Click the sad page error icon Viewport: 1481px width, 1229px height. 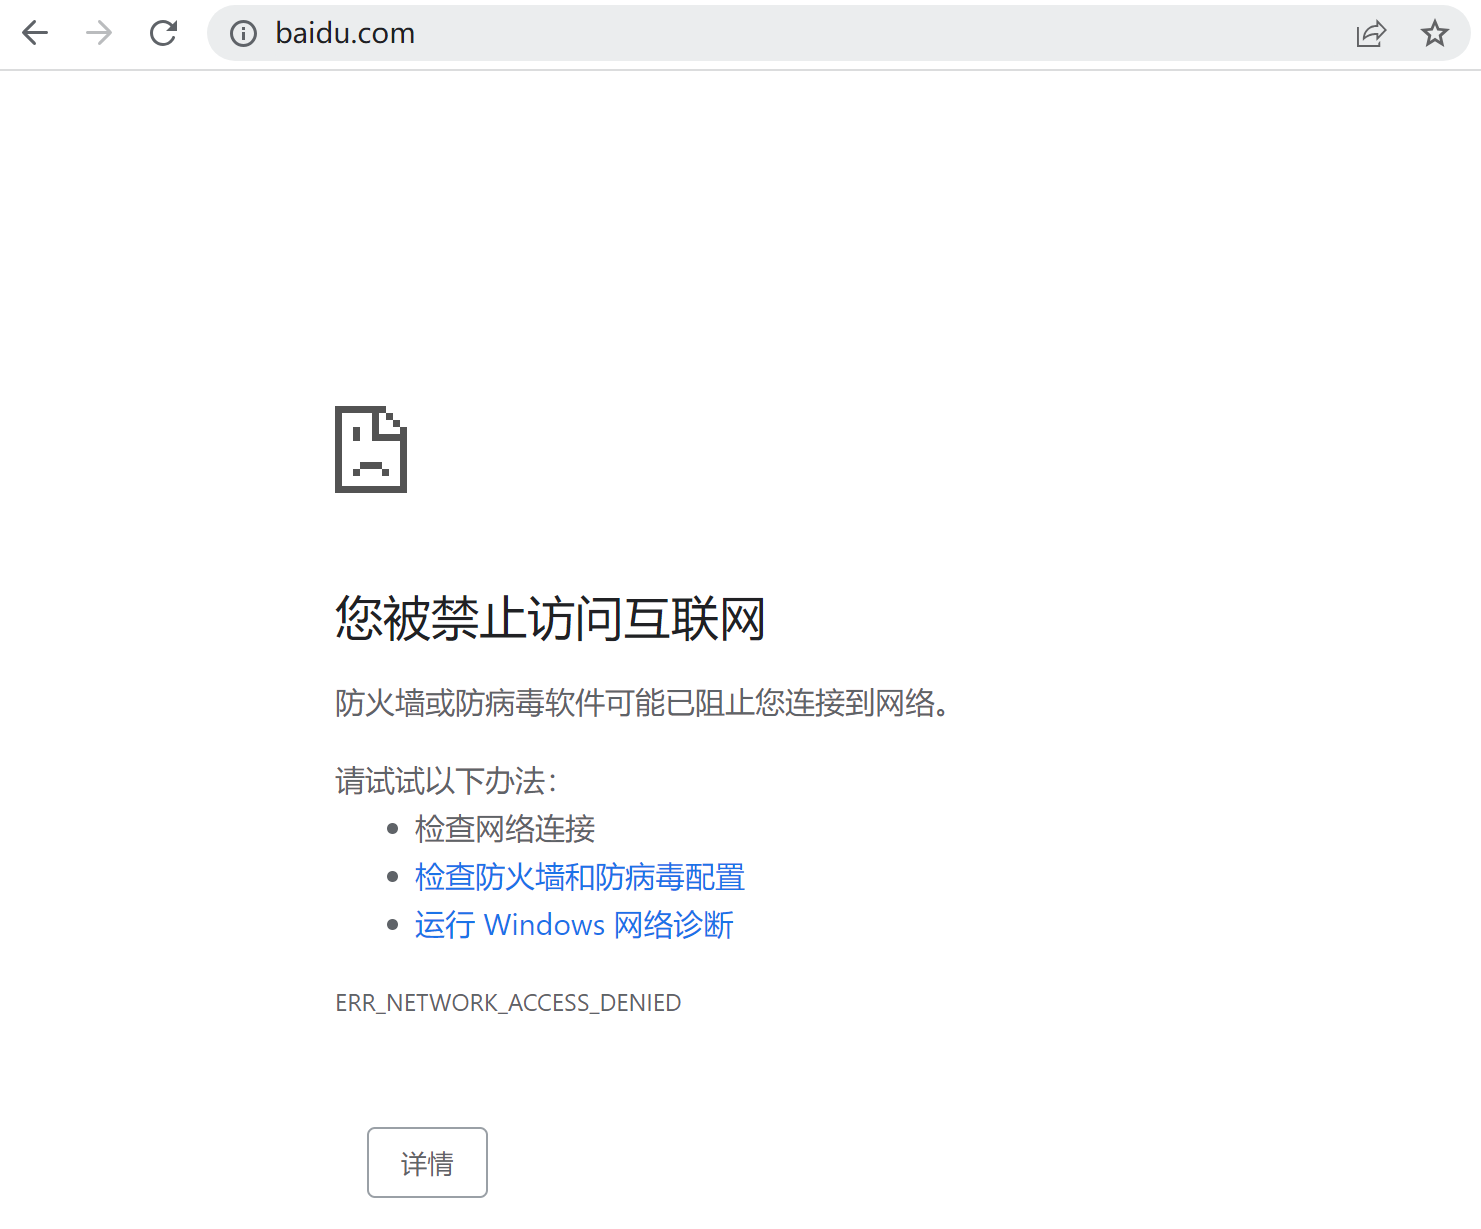tap(371, 449)
